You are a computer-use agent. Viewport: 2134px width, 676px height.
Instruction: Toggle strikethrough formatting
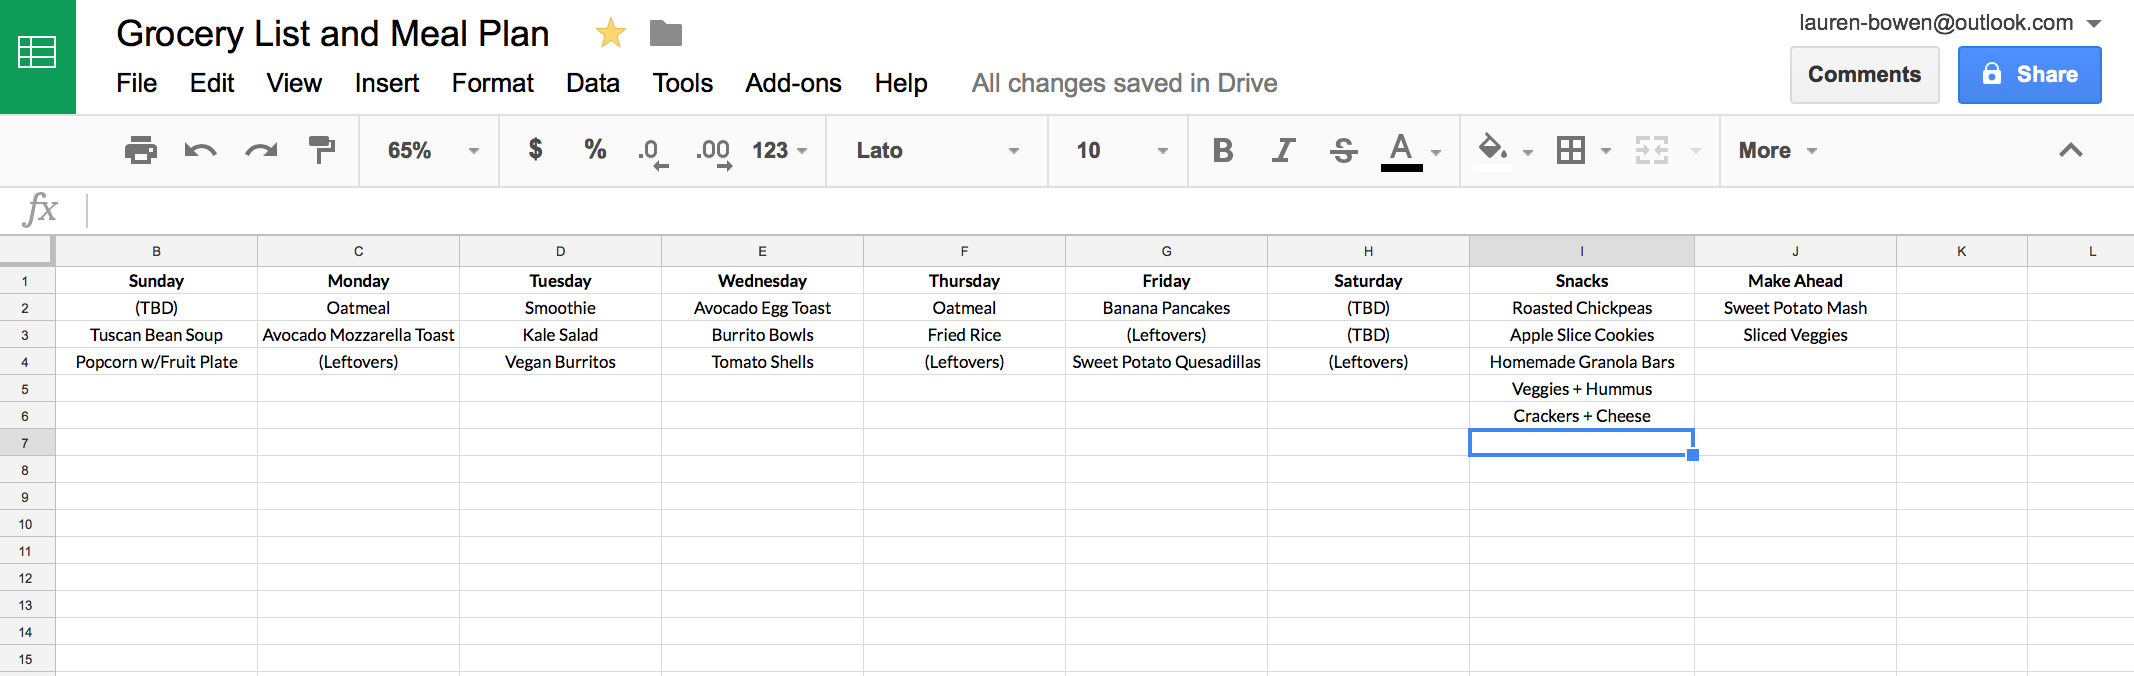pos(1343,150)
